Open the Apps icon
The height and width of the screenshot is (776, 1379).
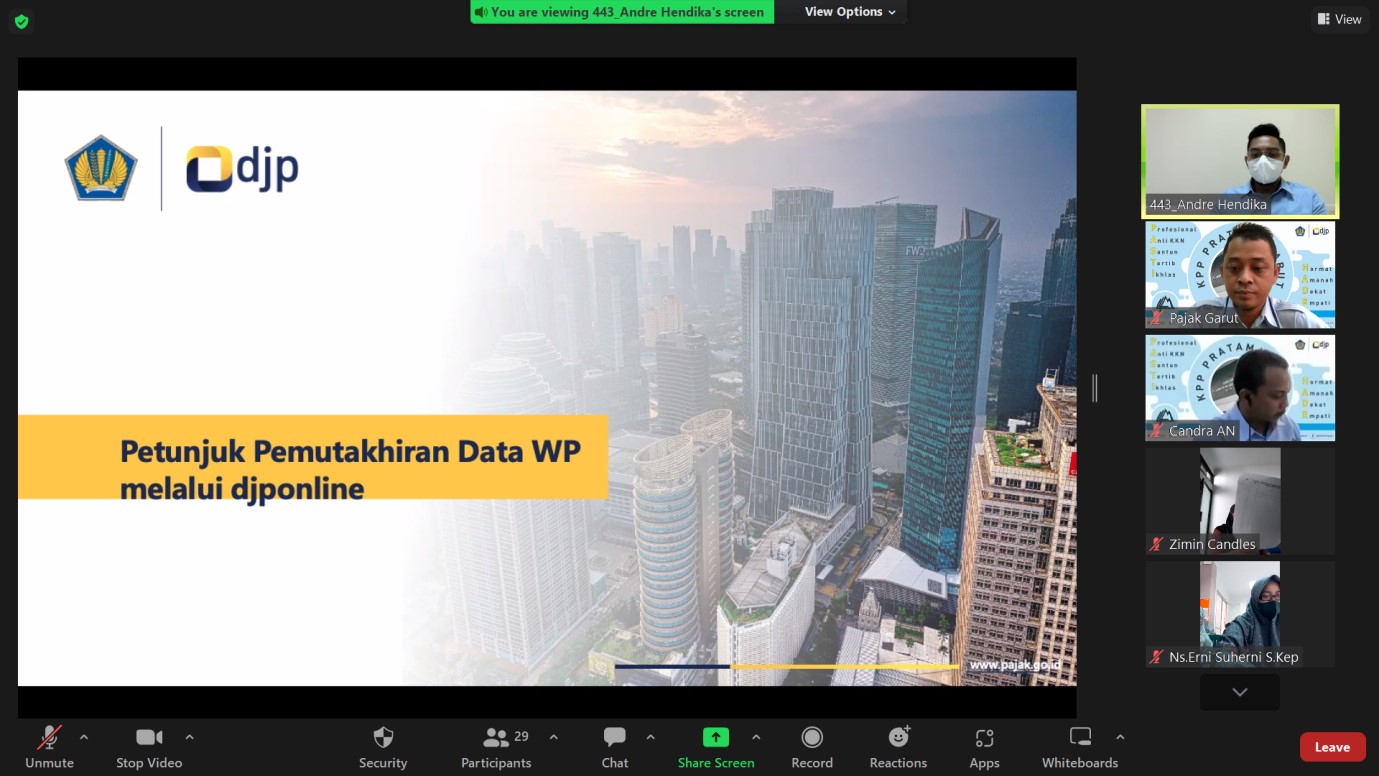(x=984, y=747)
